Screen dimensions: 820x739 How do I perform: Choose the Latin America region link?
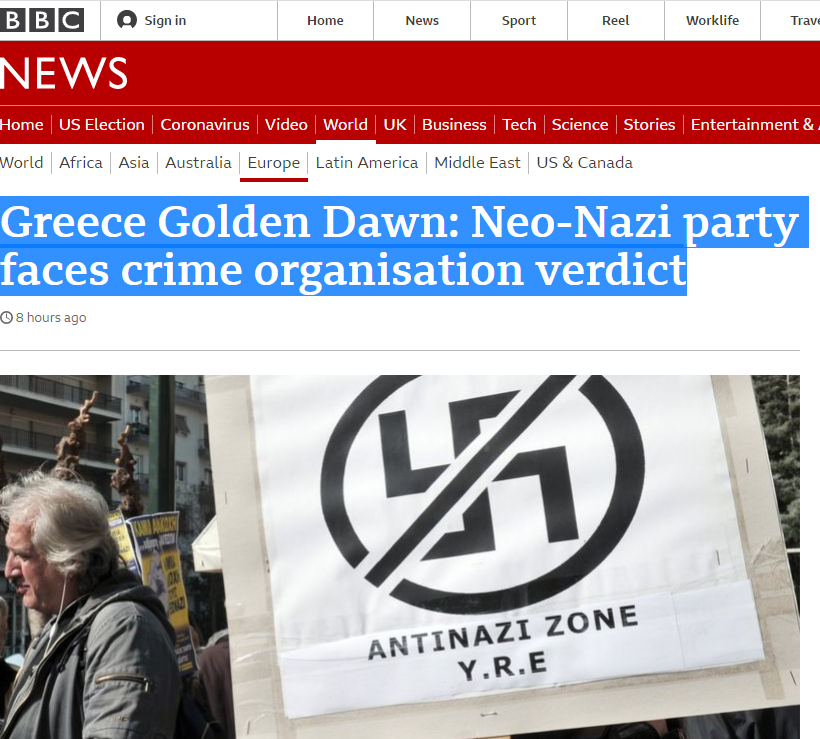(367, 163)
